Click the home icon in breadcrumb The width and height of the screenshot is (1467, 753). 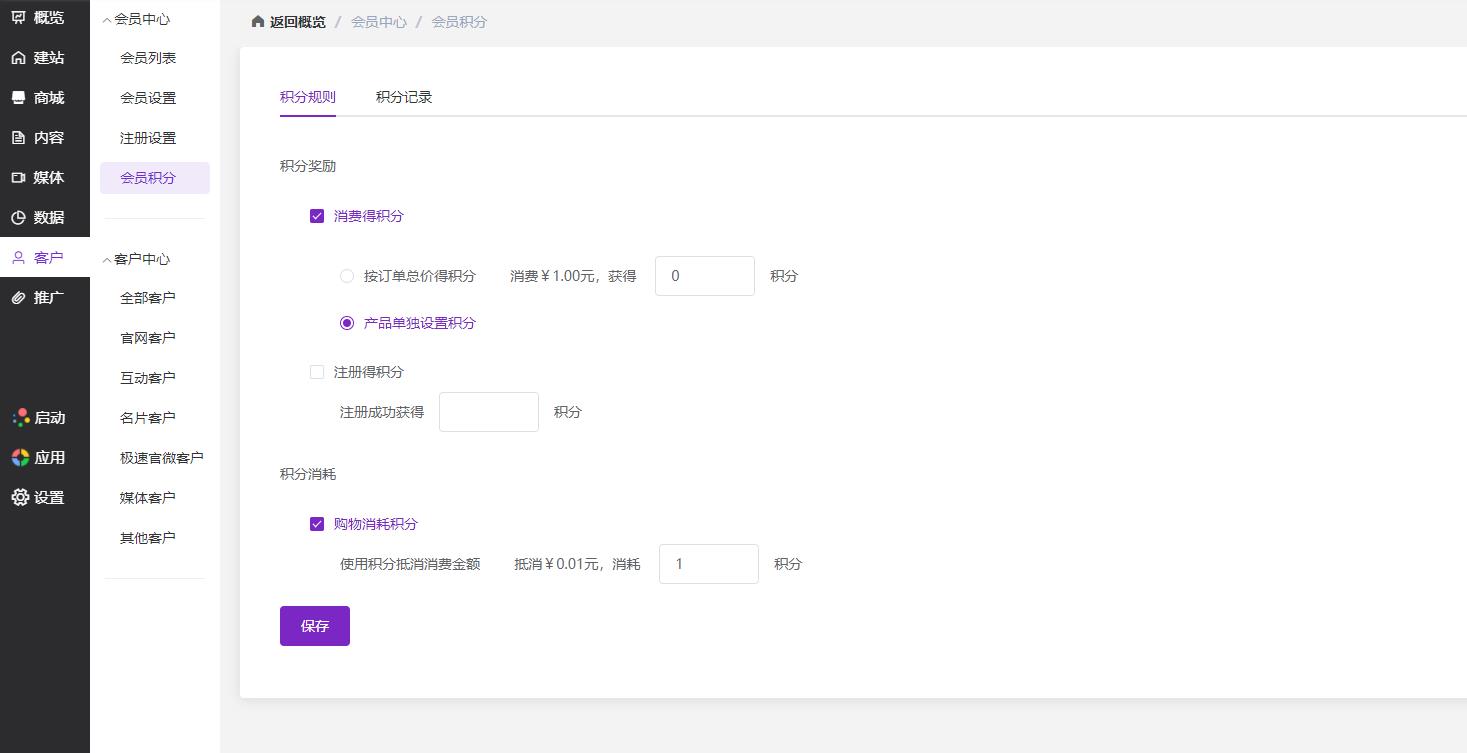(258, 21)
